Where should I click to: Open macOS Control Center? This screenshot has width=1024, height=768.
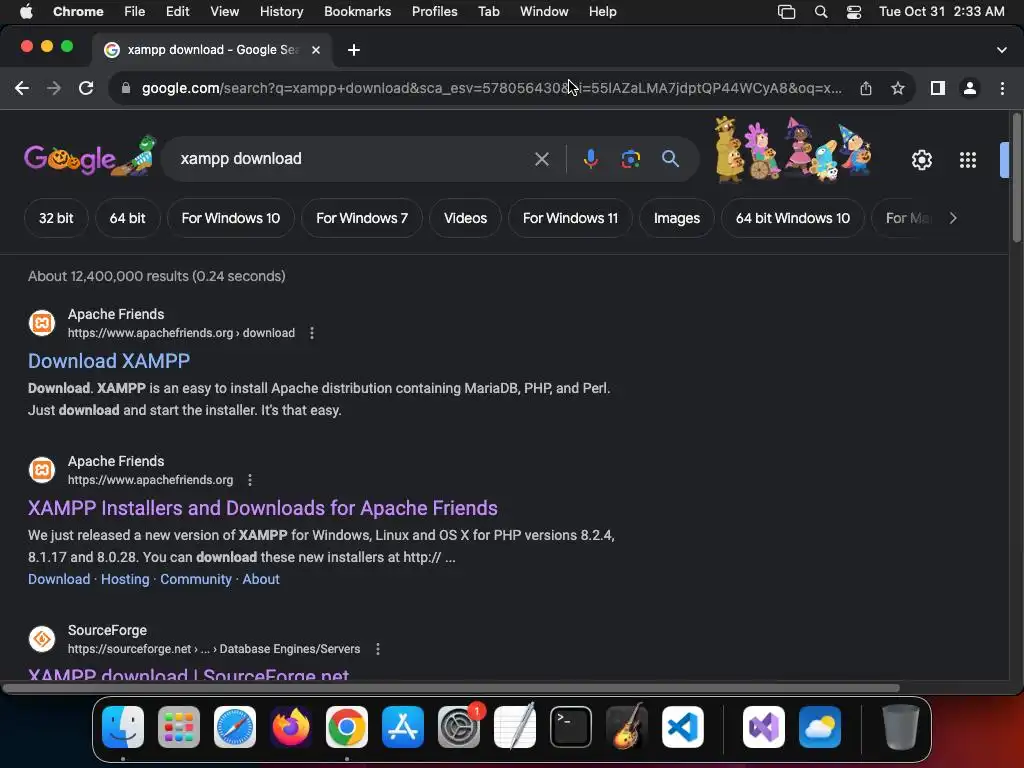(x=854, y=12)
